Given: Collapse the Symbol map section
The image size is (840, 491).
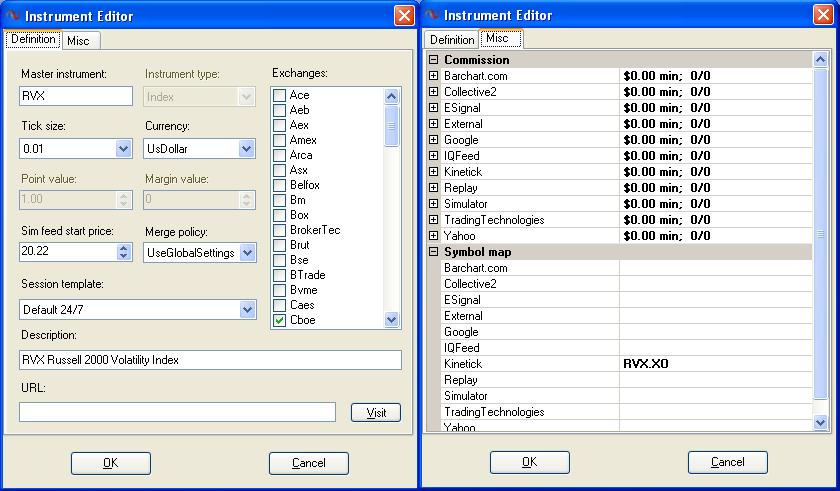Looking at the screenshot, I should (x=433, y=252).
